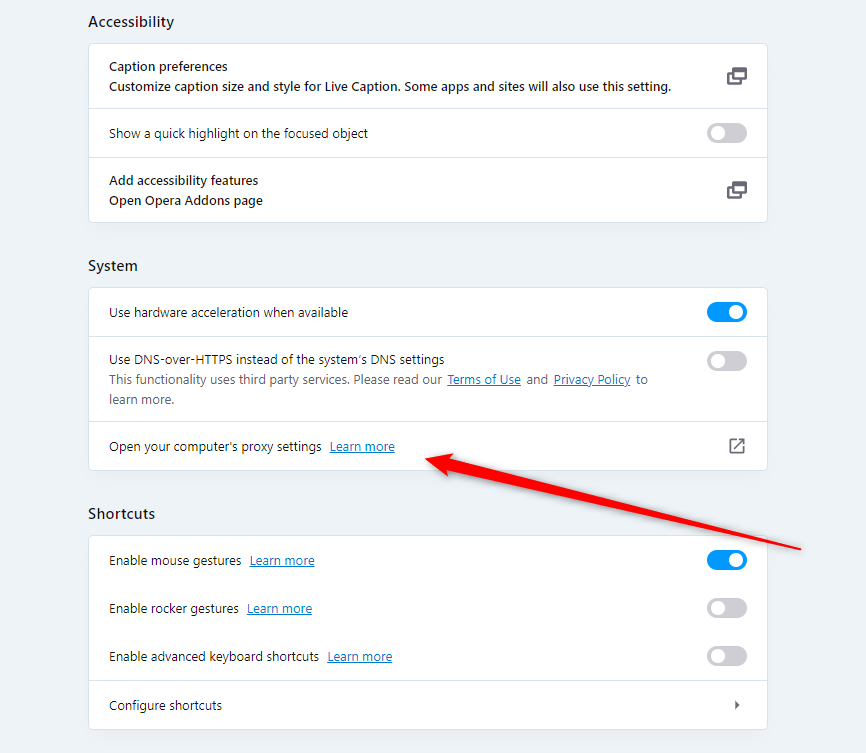Open the Privacy Policy link
The image size is (866, 753).
coord(591,379)
